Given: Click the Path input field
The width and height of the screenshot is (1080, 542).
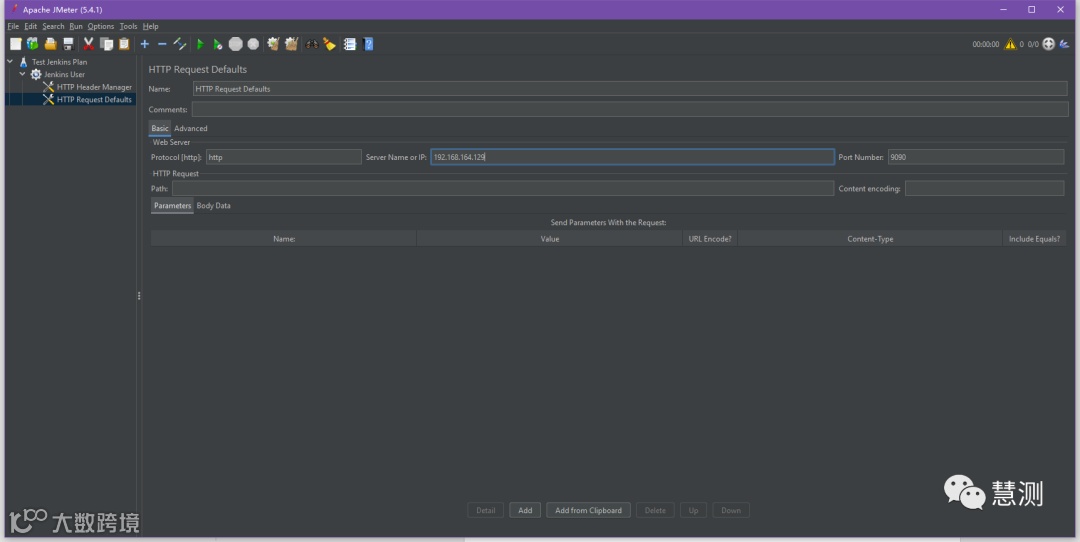Looking at the screenshot, I should coord(503,189).
